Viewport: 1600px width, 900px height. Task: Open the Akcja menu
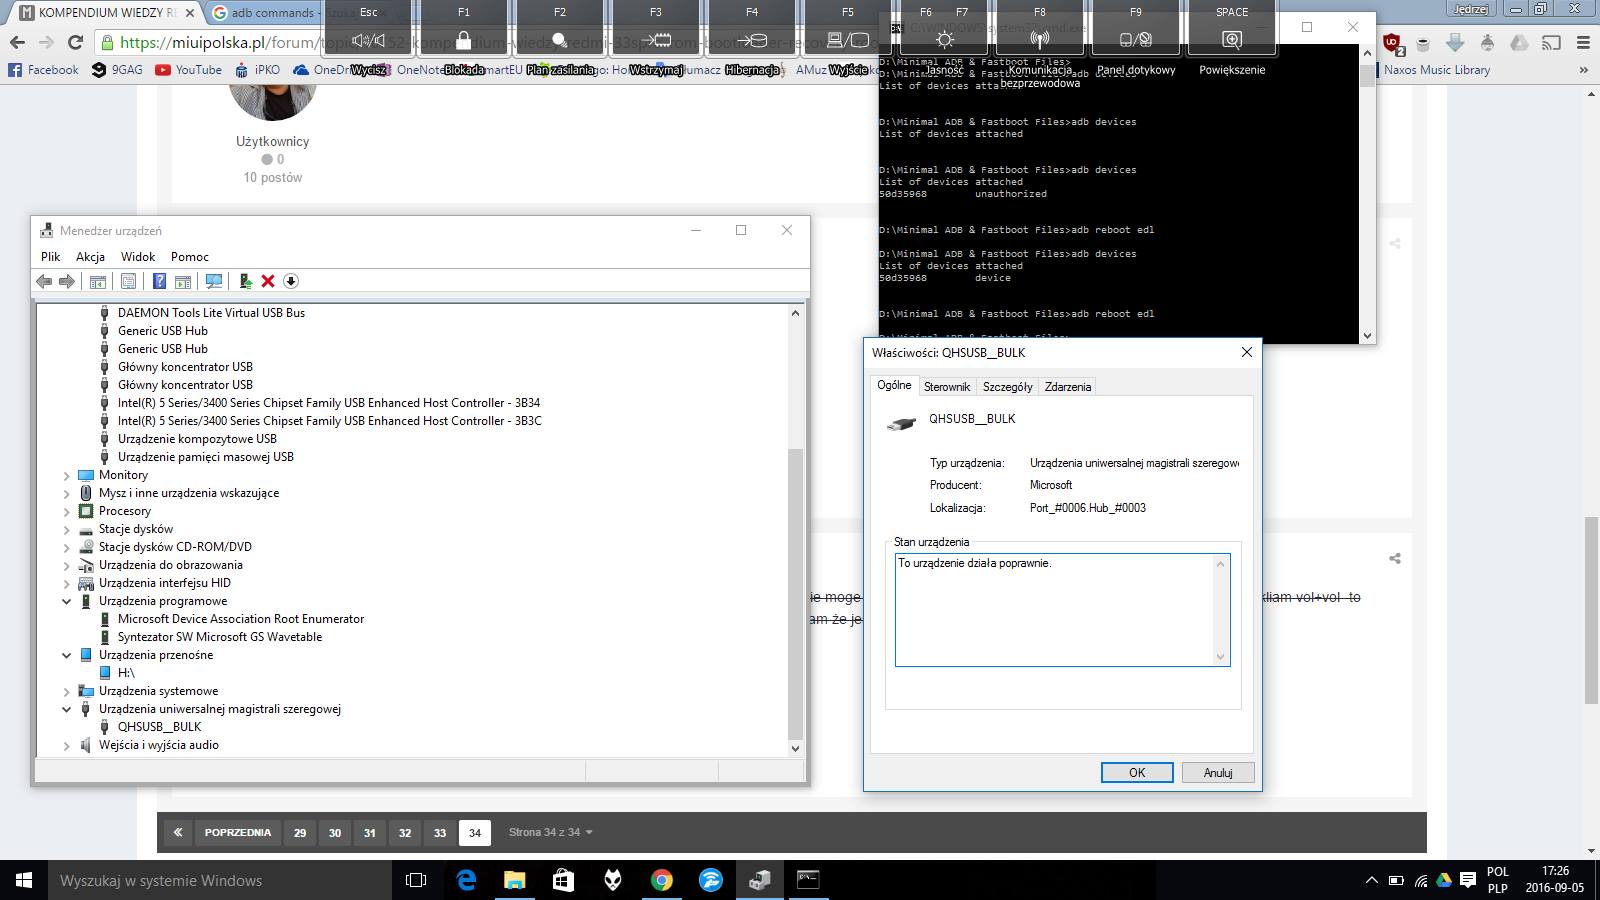(90, 257)
